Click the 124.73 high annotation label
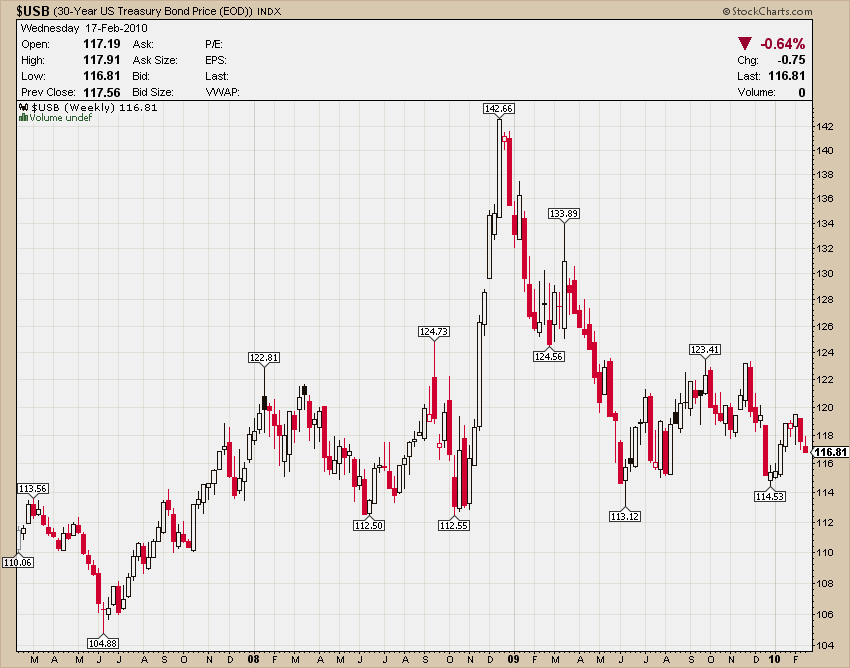 point(434,331)
